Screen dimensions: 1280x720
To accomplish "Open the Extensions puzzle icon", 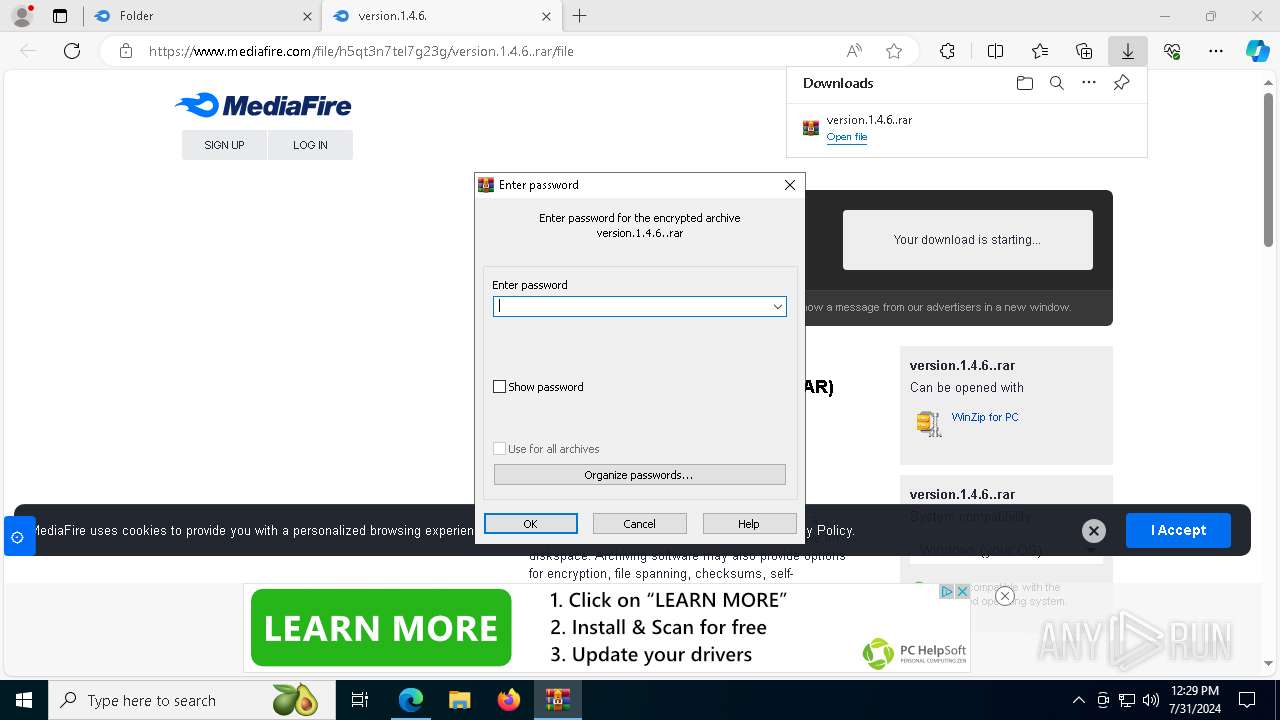I will tap(947, 51).
